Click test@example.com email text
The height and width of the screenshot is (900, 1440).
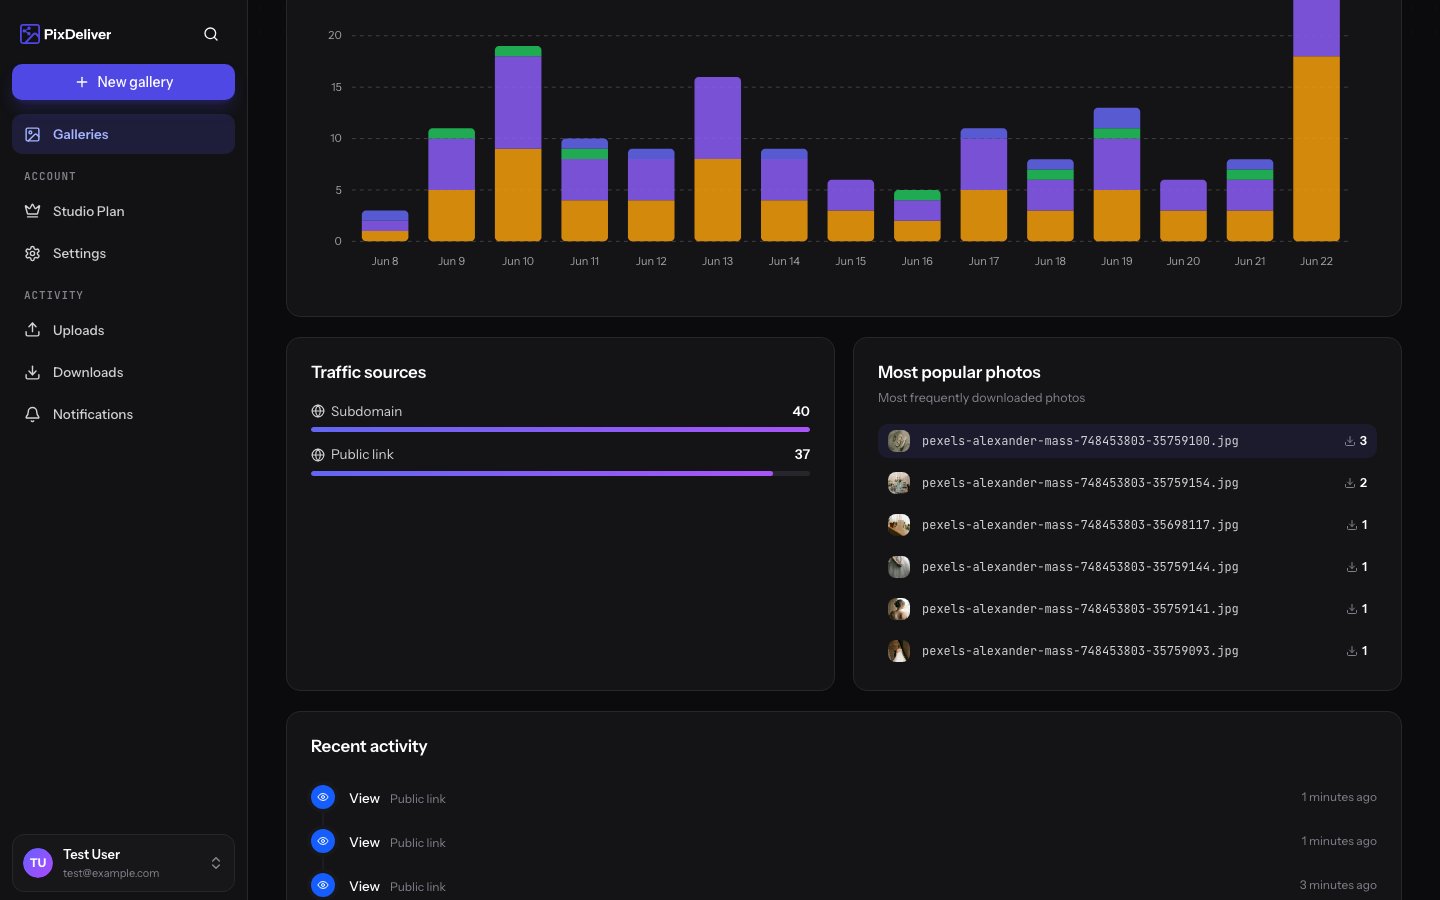pyautogui.click(x=111, y=873)
